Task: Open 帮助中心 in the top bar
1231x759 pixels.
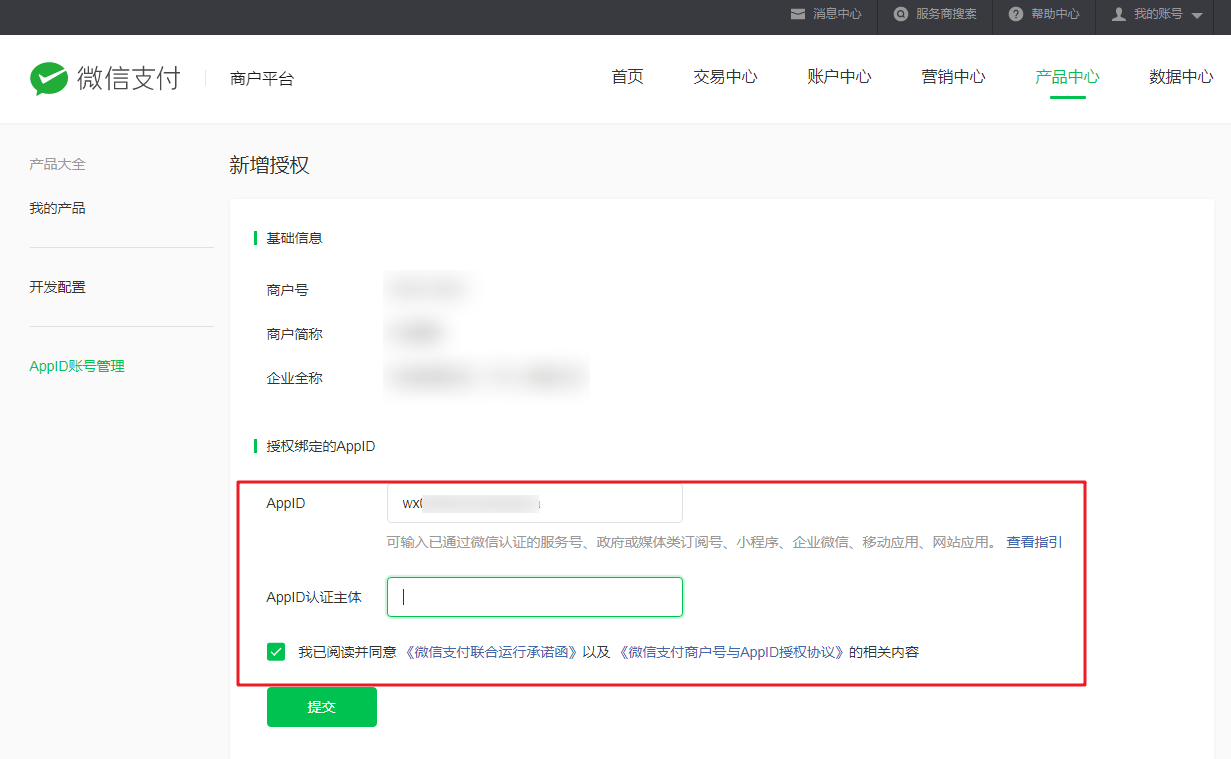Action: pos(1055,14)
